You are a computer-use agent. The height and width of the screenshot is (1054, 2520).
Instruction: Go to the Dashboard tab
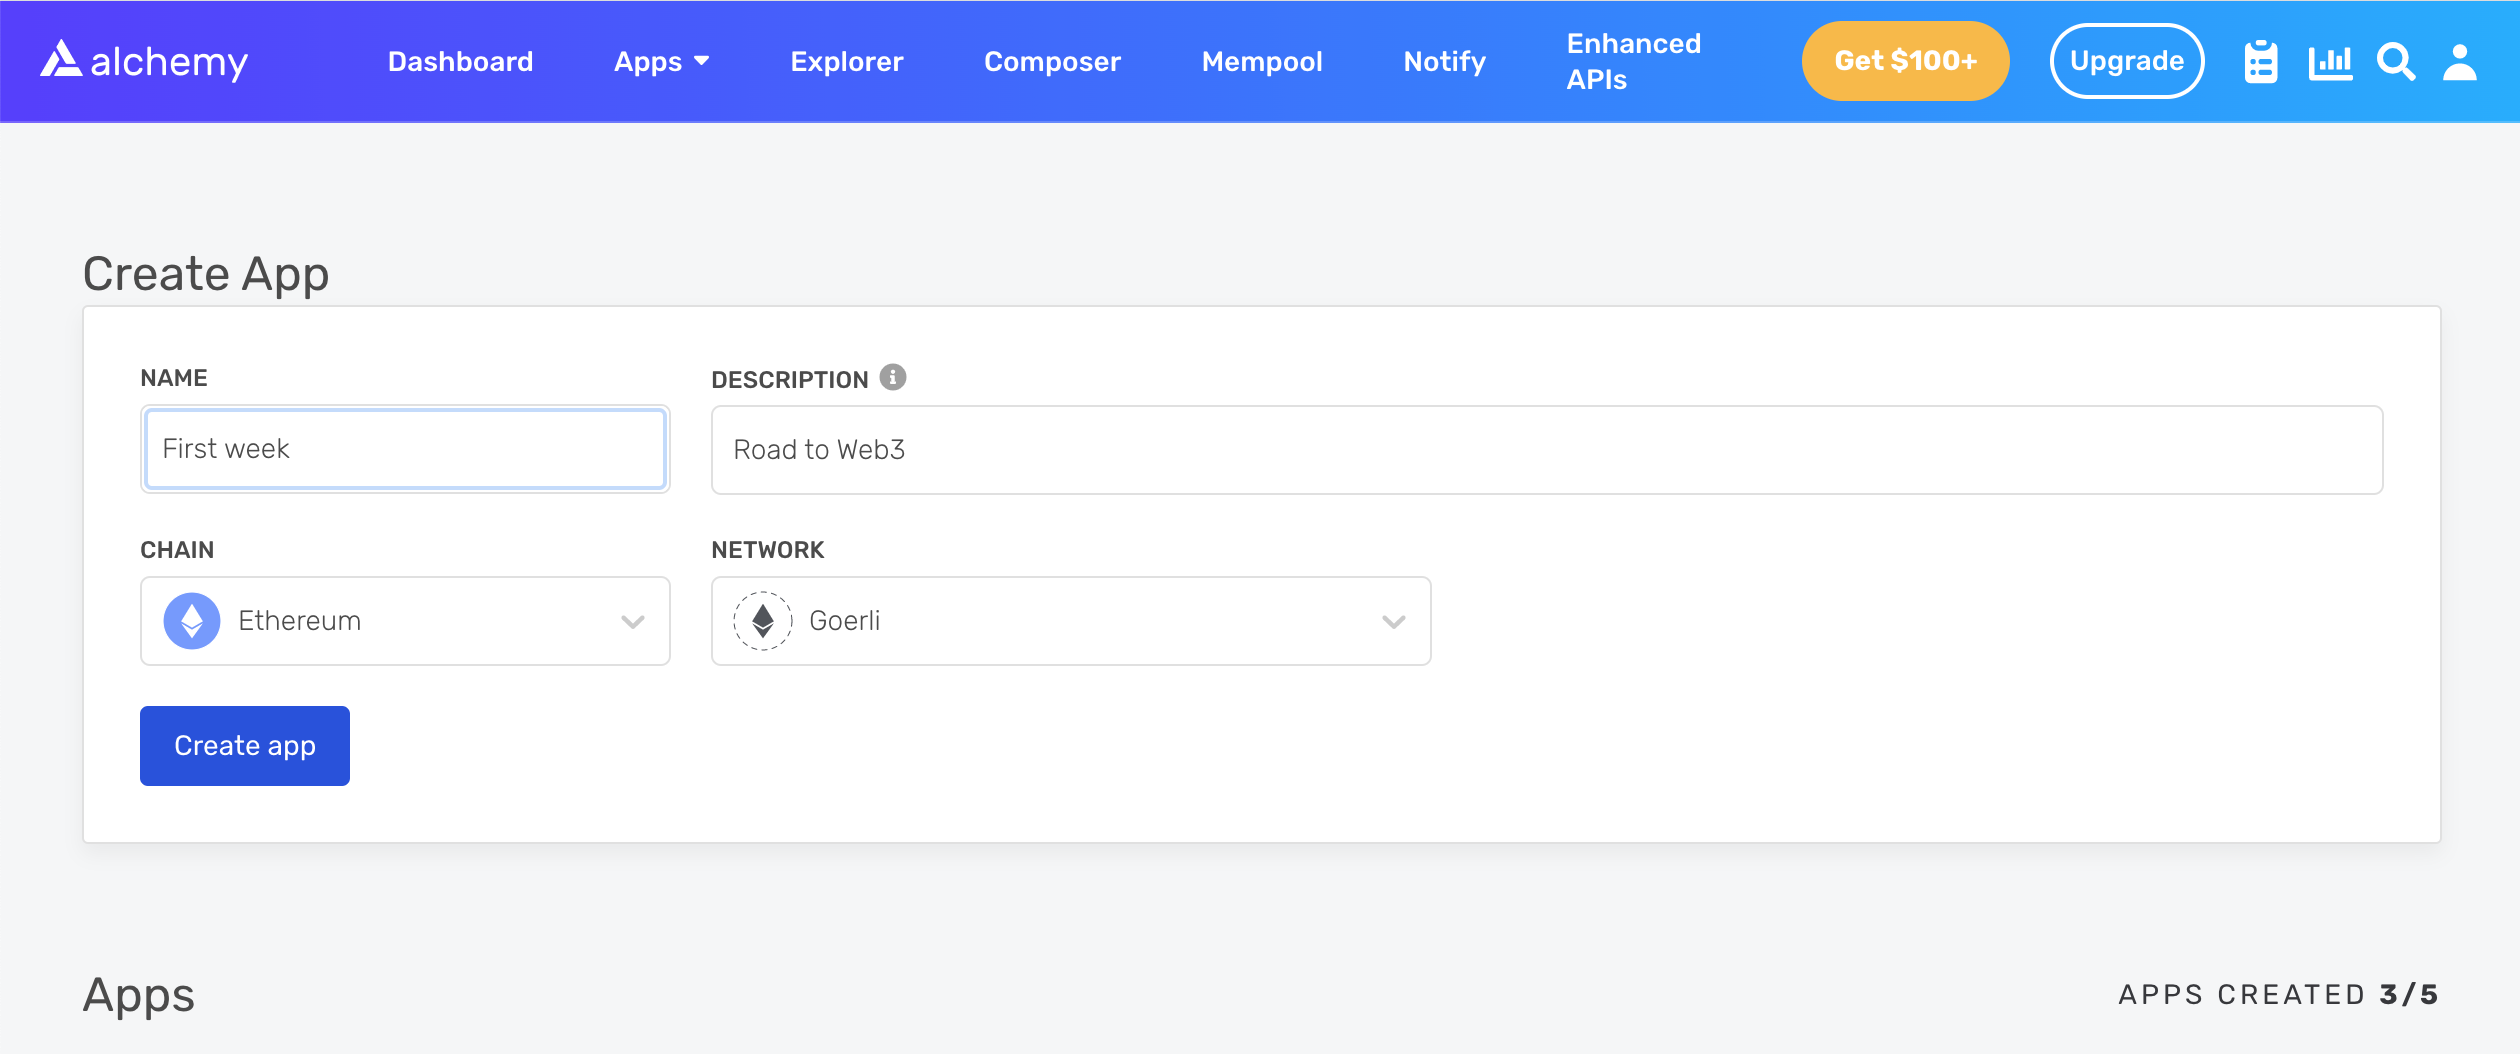[460, 62]
